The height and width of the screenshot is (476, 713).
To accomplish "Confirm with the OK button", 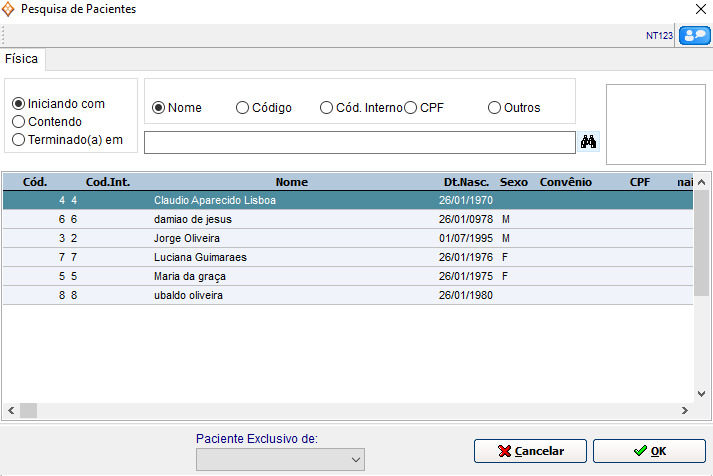I will pos(649,451).
